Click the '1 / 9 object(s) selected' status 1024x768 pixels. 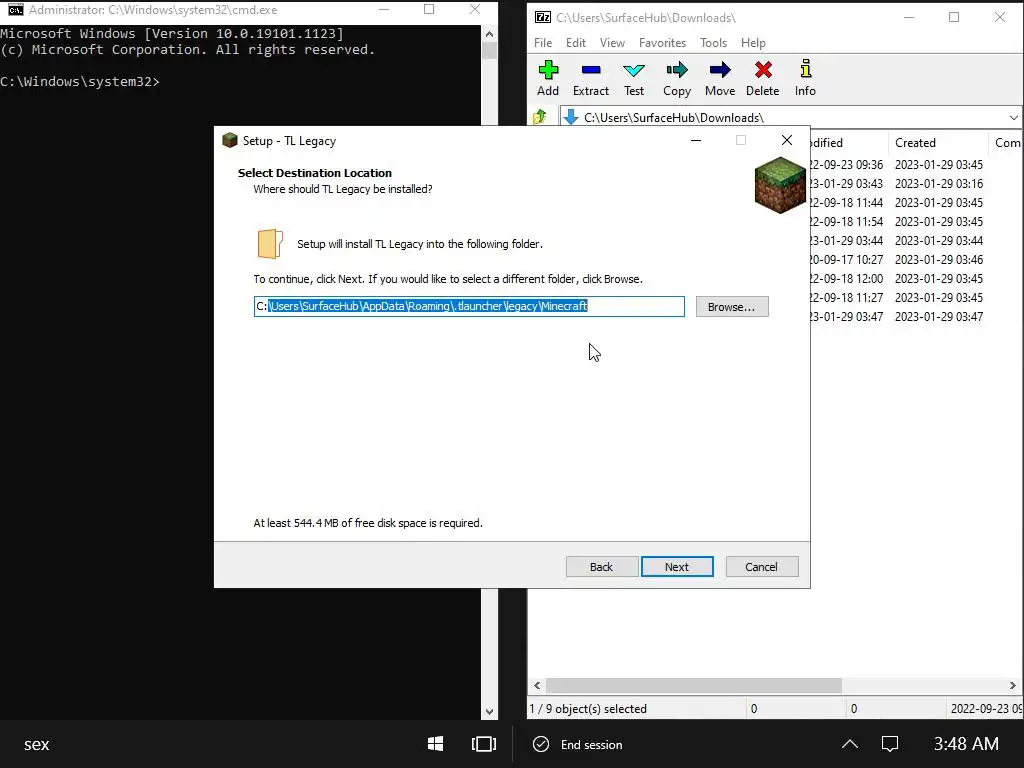[x=588, y=709]
